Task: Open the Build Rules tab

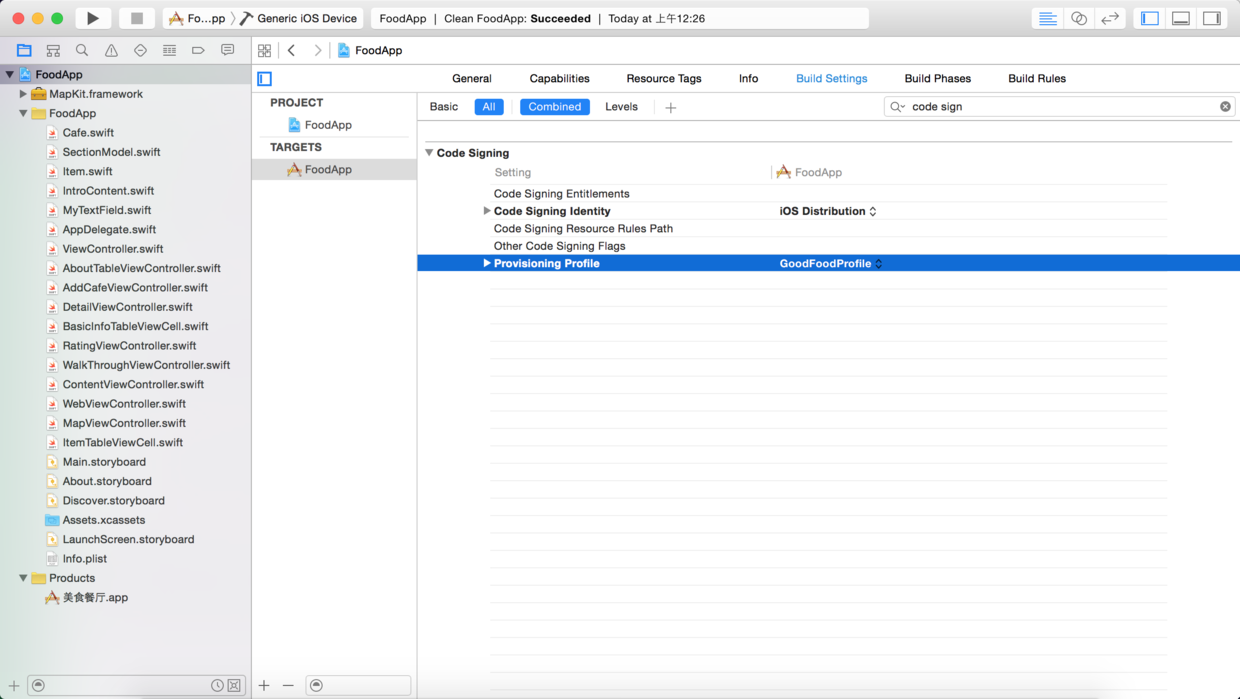Action: (x=1037, y=78)
